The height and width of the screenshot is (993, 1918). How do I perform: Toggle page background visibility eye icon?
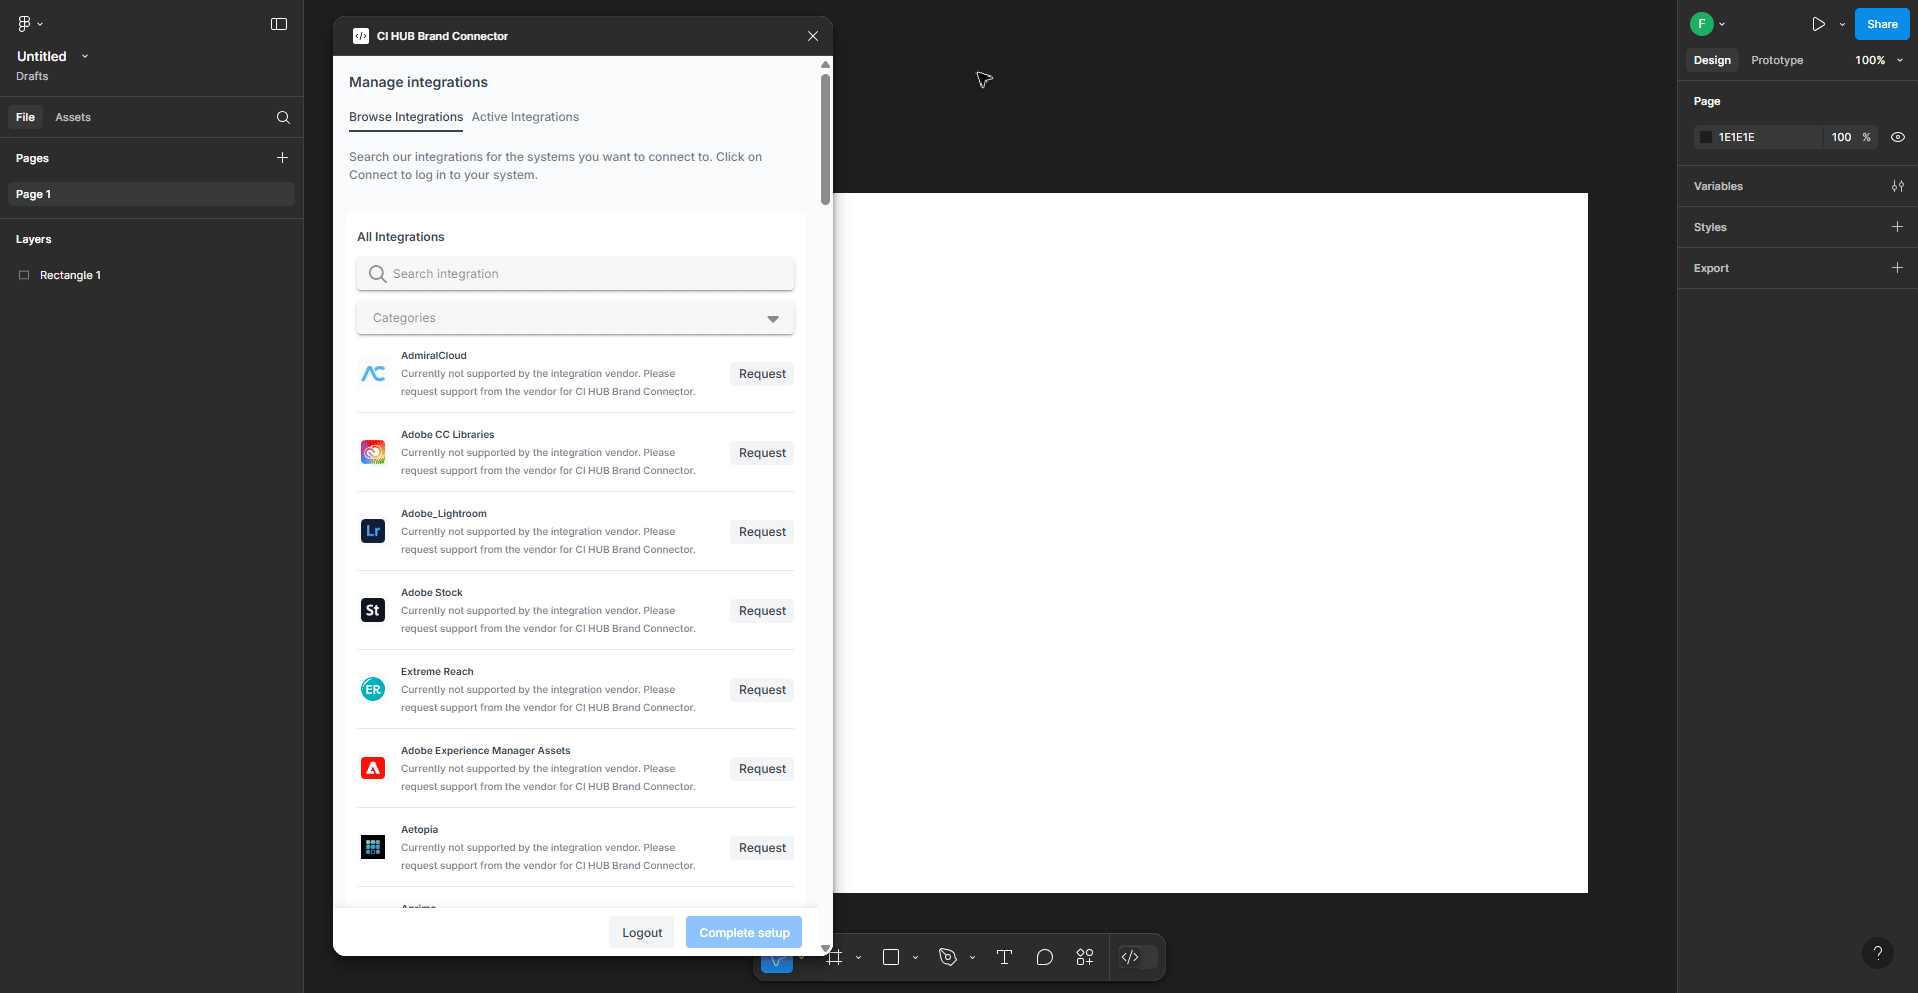(1897, 137)
